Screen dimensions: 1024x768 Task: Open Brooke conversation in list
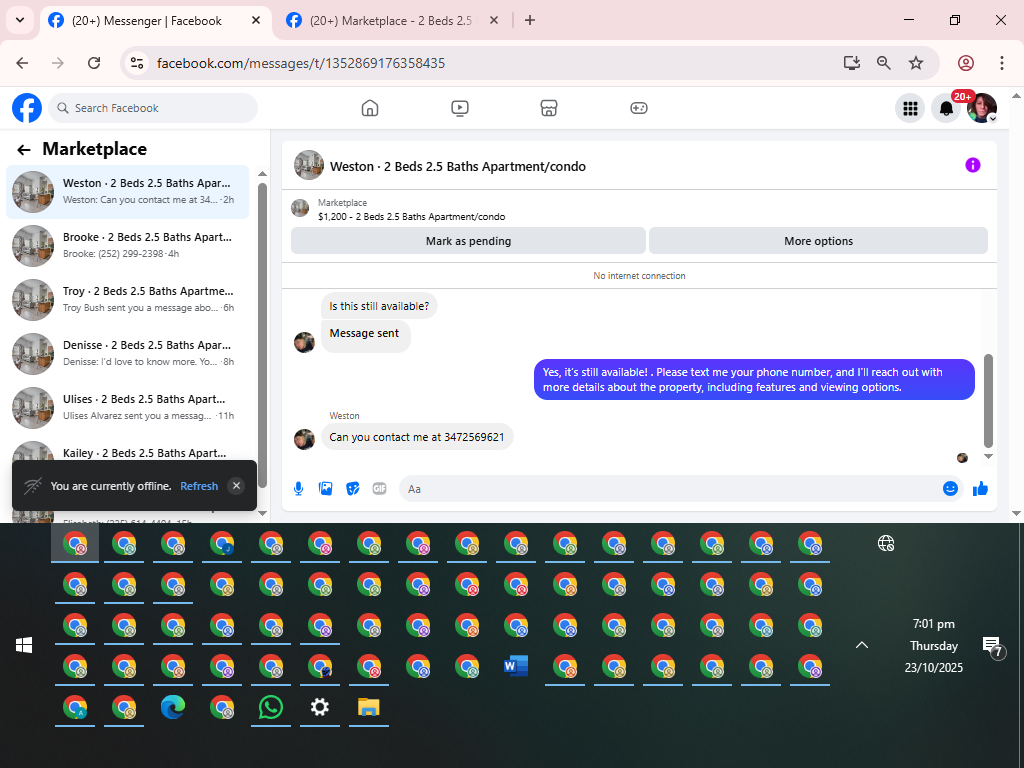127,246
